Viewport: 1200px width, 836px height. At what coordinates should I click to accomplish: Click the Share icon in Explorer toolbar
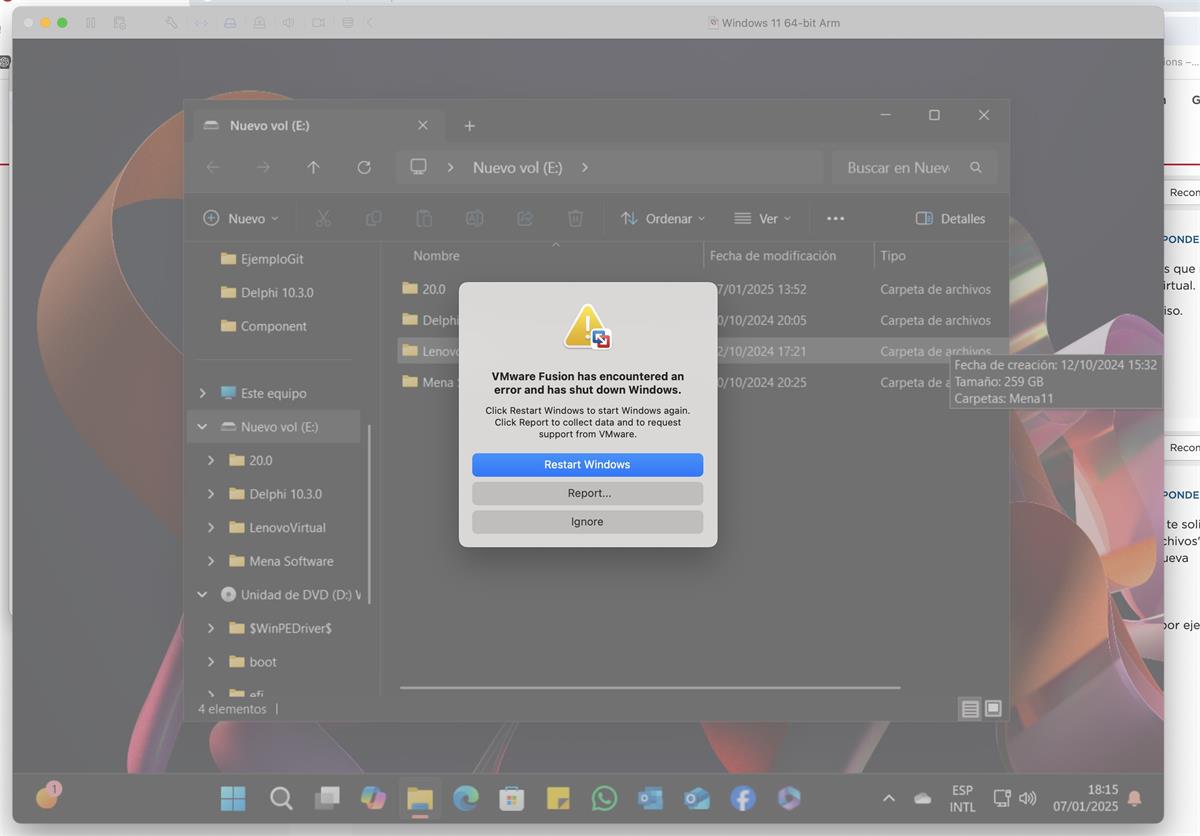(x=525, y=218)
